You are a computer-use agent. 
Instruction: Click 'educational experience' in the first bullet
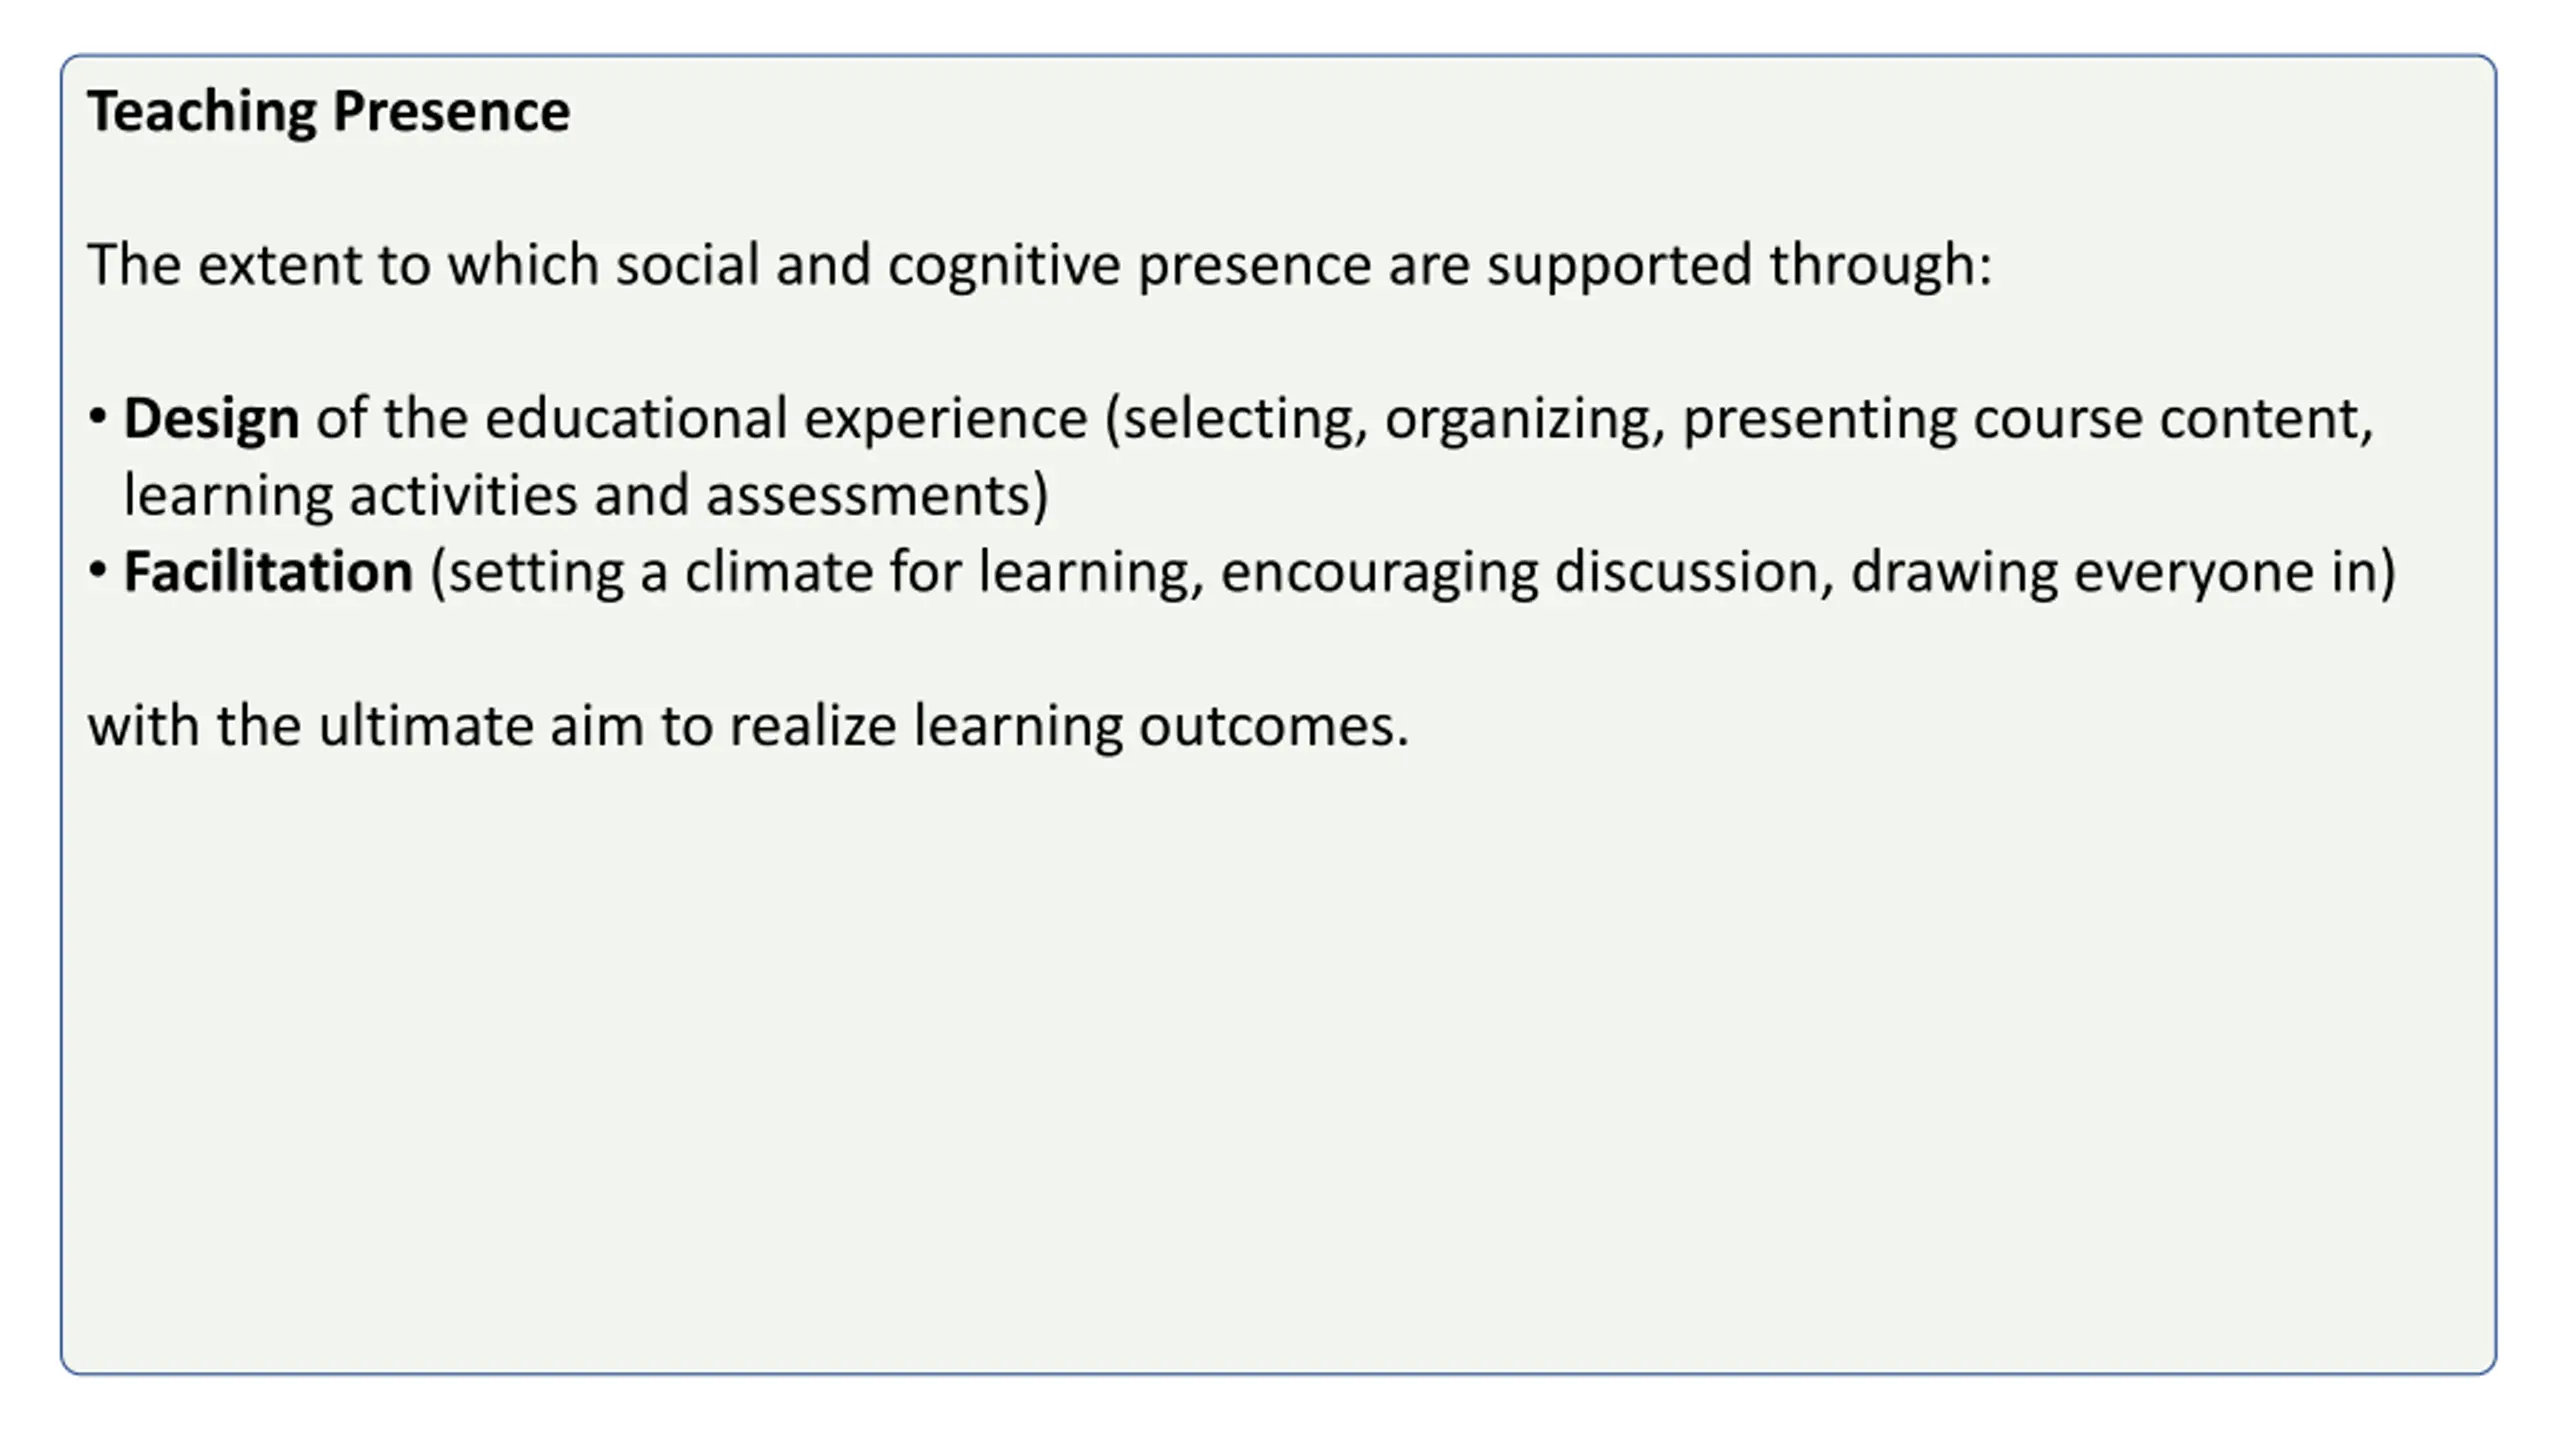click(x=786, y=418)
